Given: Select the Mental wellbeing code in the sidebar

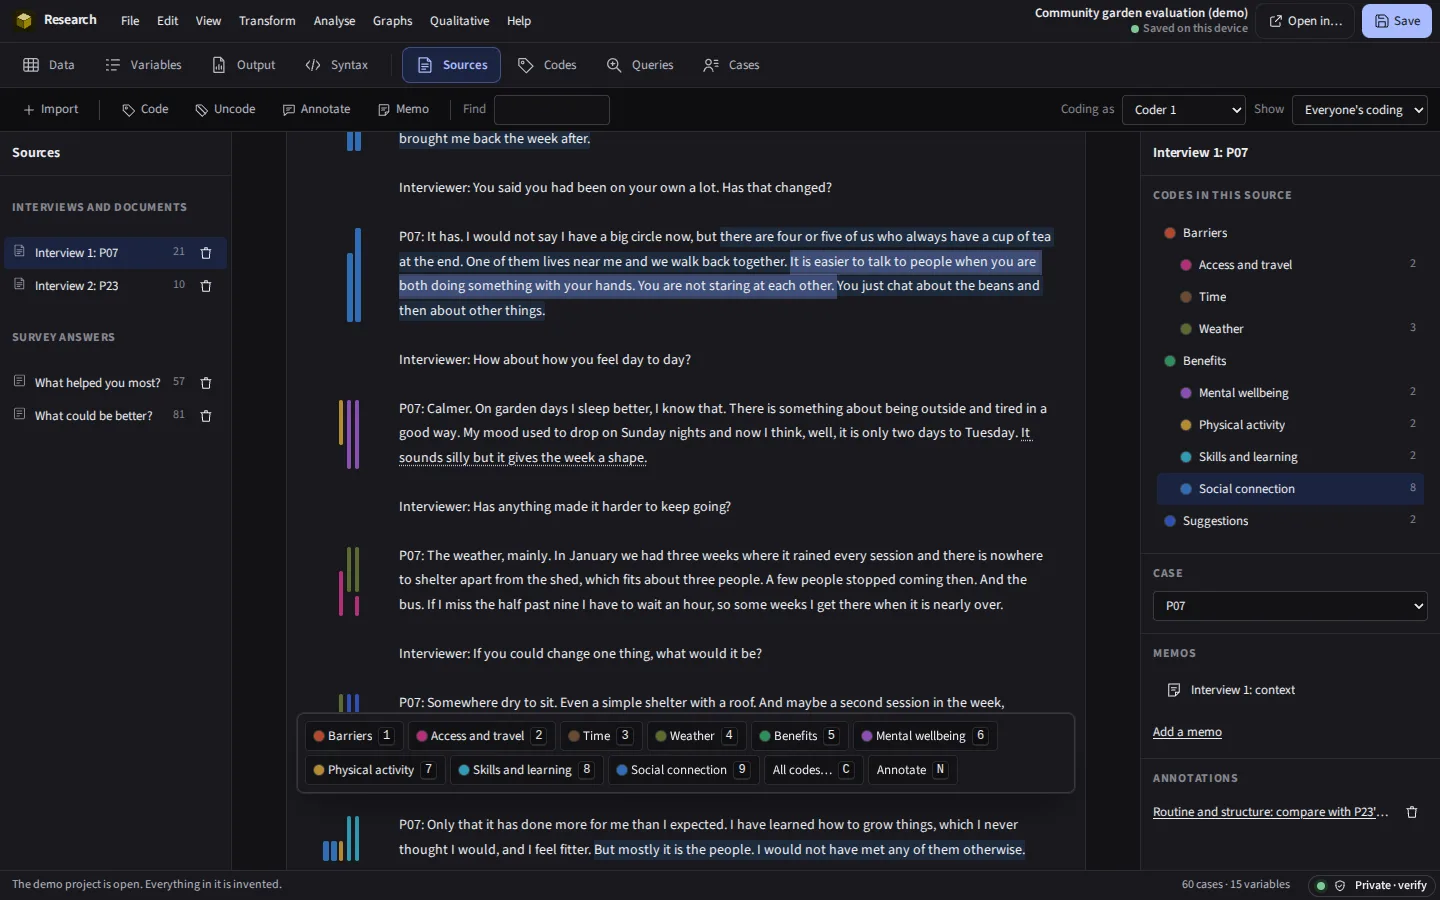Looking at the screenshot, I should click(x=1290, y=393).
